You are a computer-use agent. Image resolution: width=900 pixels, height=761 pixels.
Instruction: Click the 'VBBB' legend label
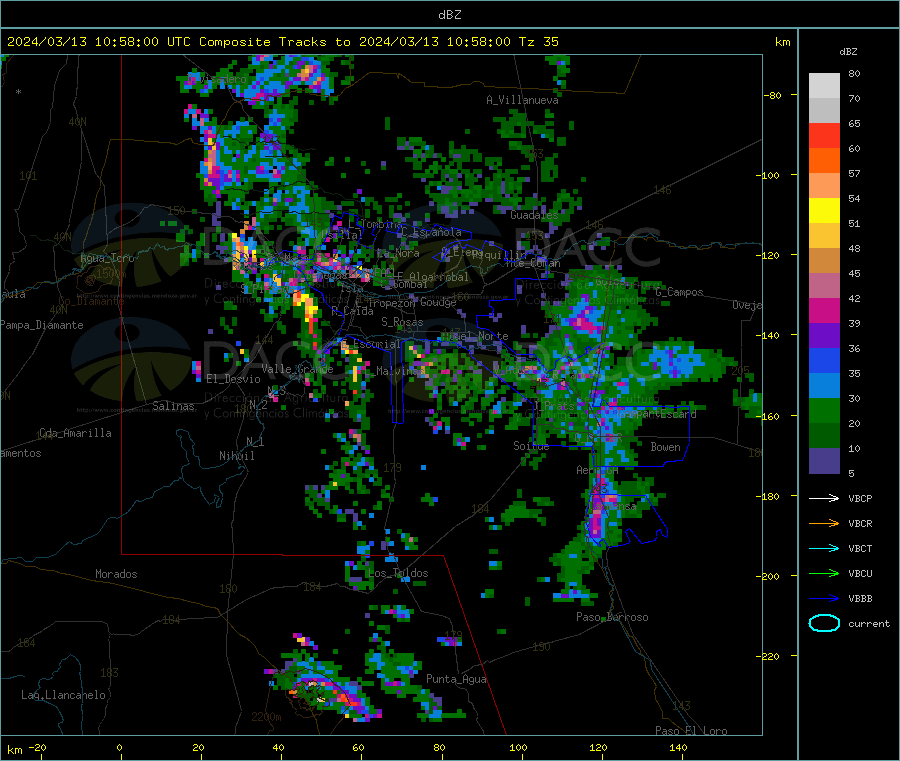point(860,599)
